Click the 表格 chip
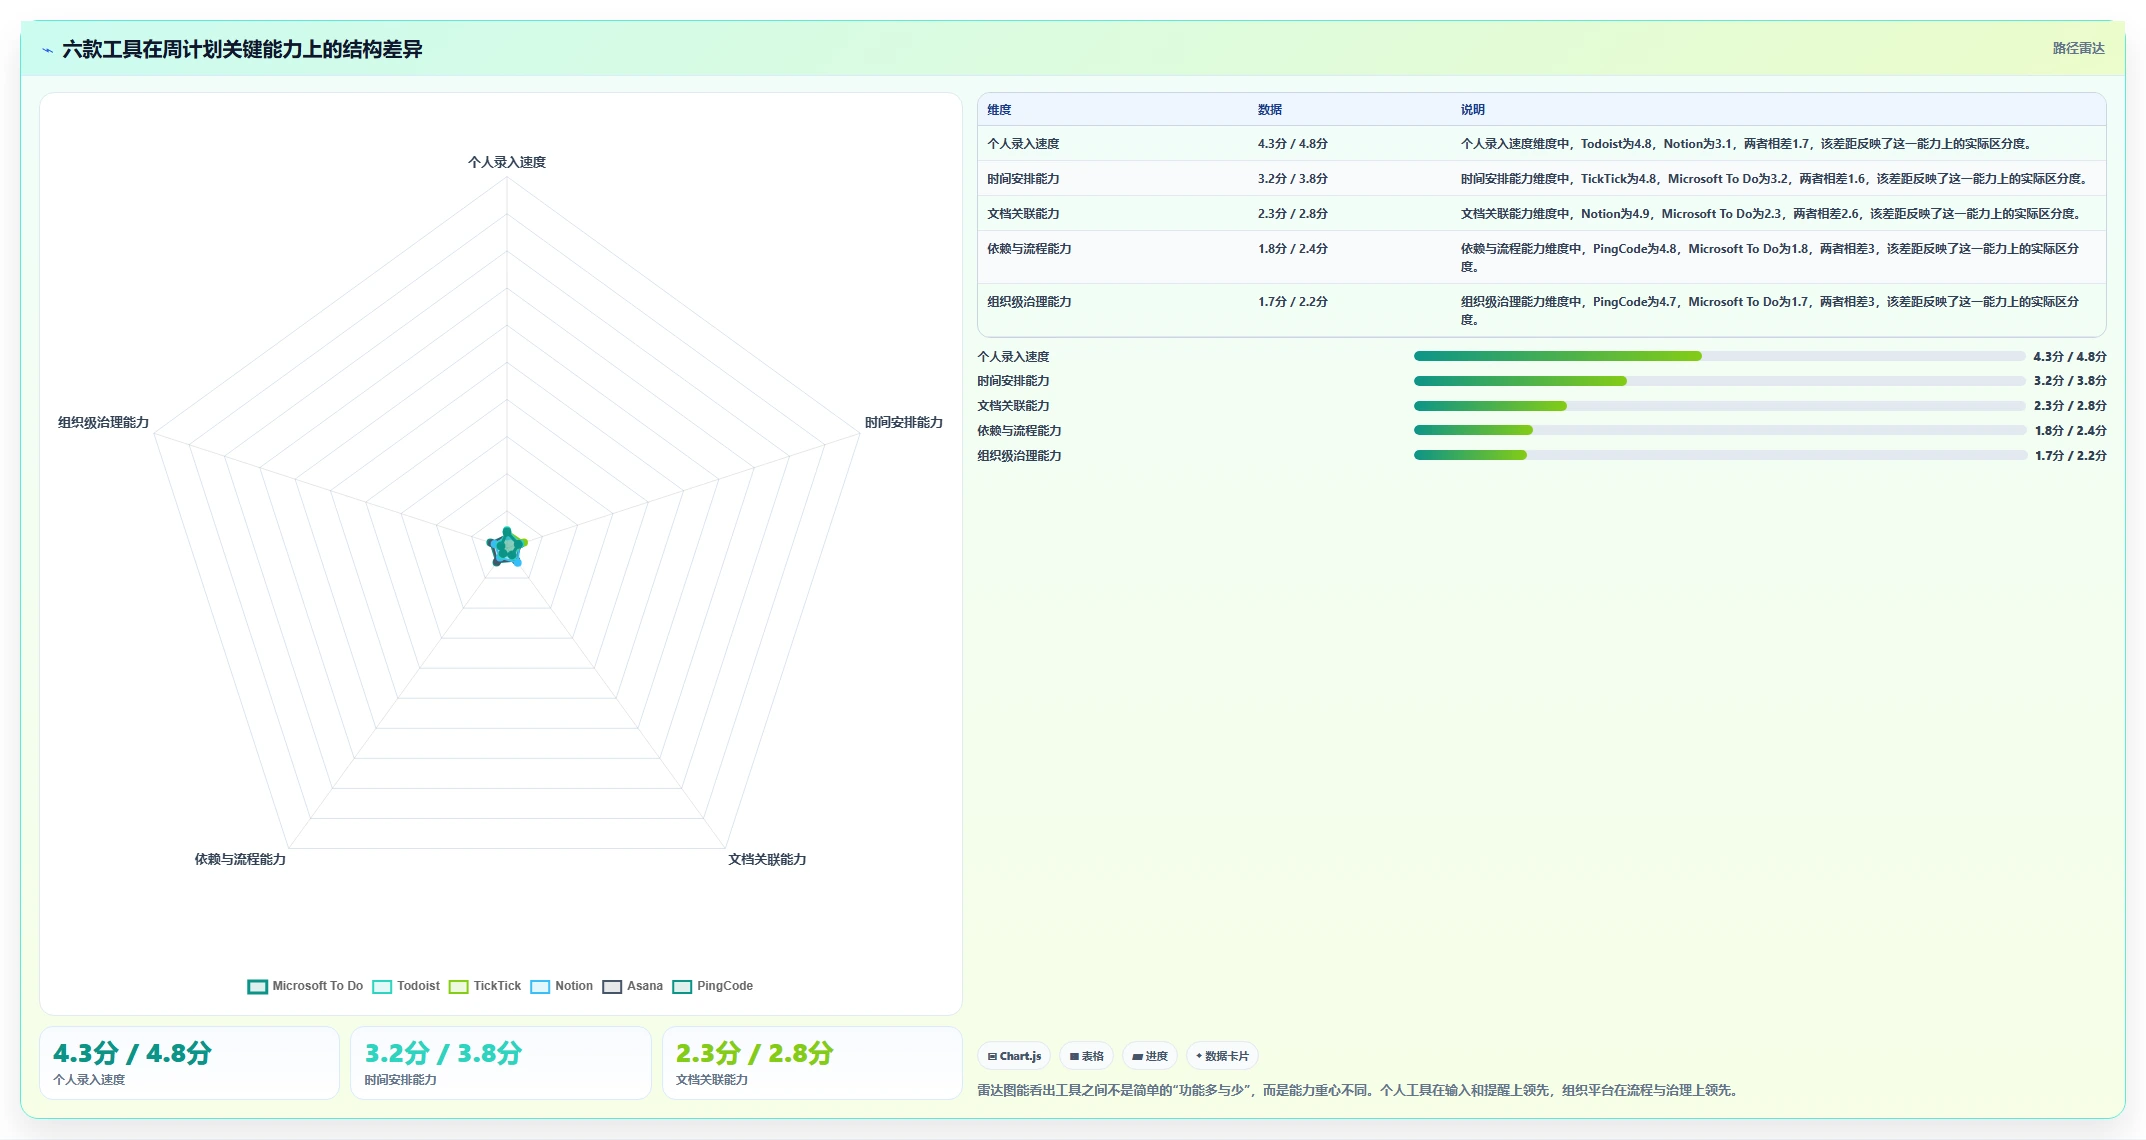2146x1140 pixels. [x=1086, y=1056]
